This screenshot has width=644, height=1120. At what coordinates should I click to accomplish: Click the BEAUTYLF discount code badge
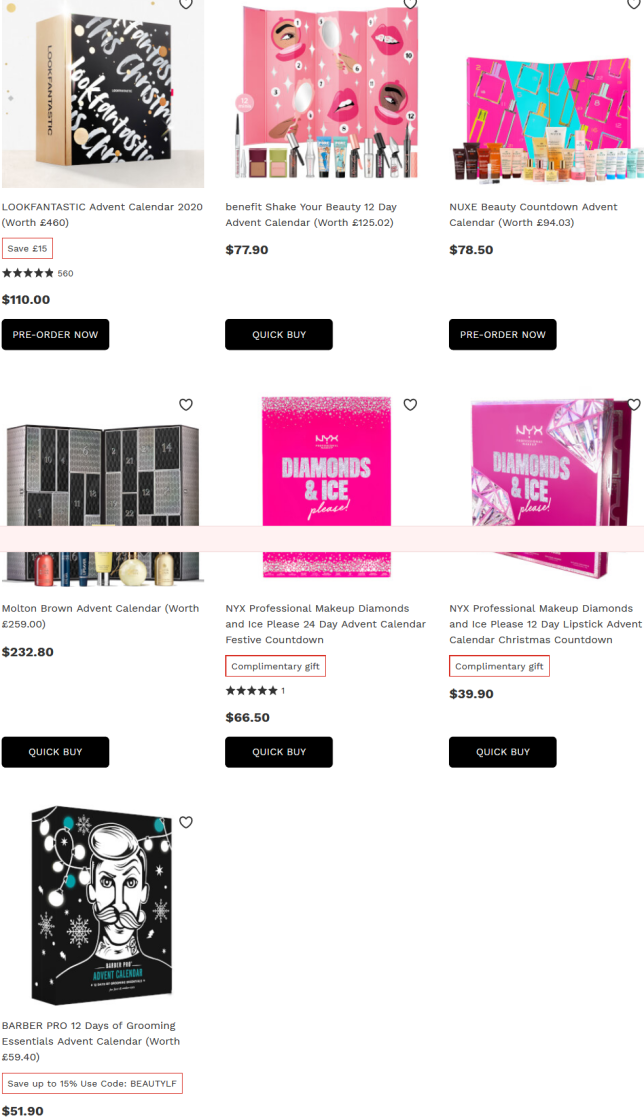click(x=92, y=1083)
